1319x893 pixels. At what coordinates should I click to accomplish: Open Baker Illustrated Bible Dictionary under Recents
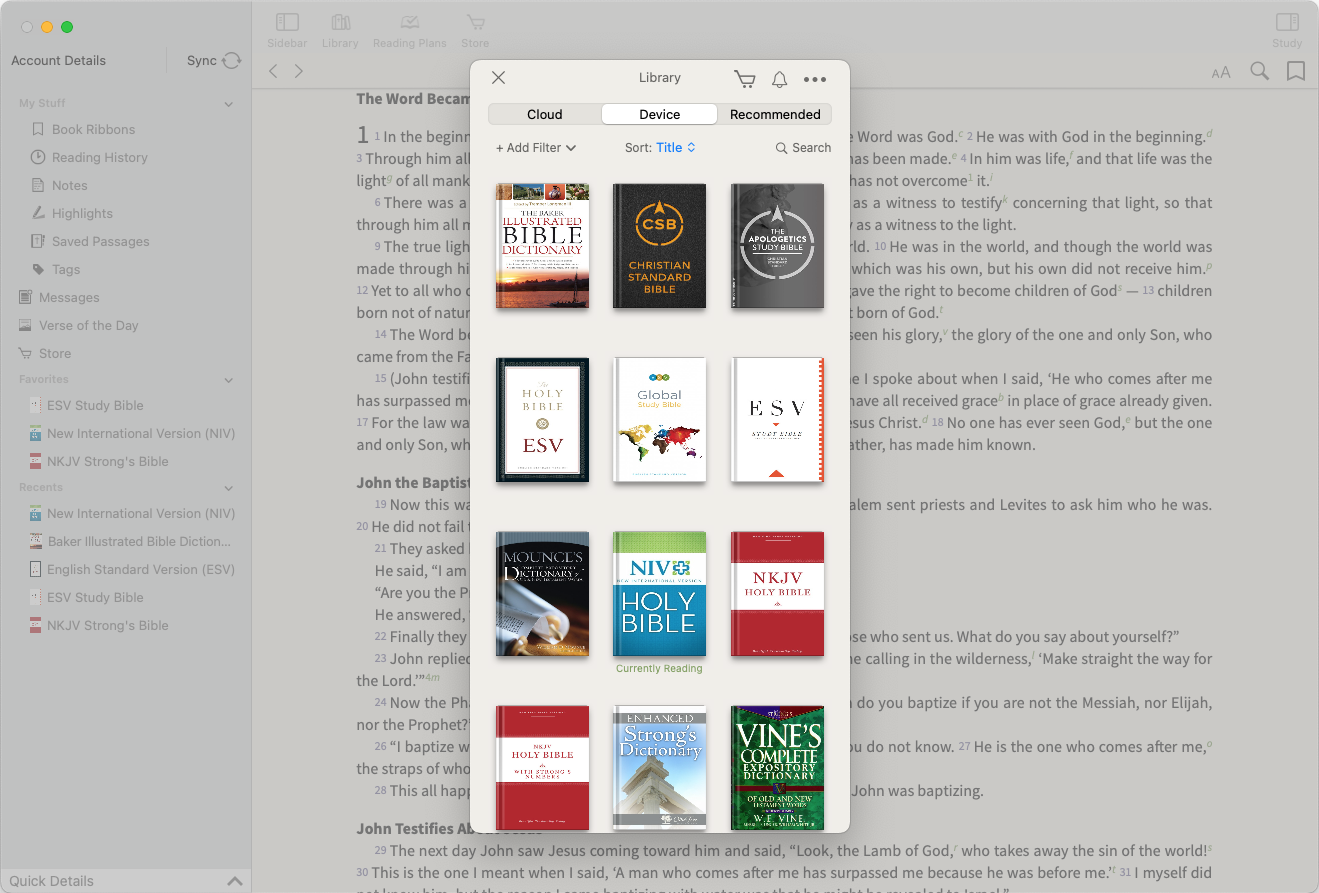coord(139,541)
